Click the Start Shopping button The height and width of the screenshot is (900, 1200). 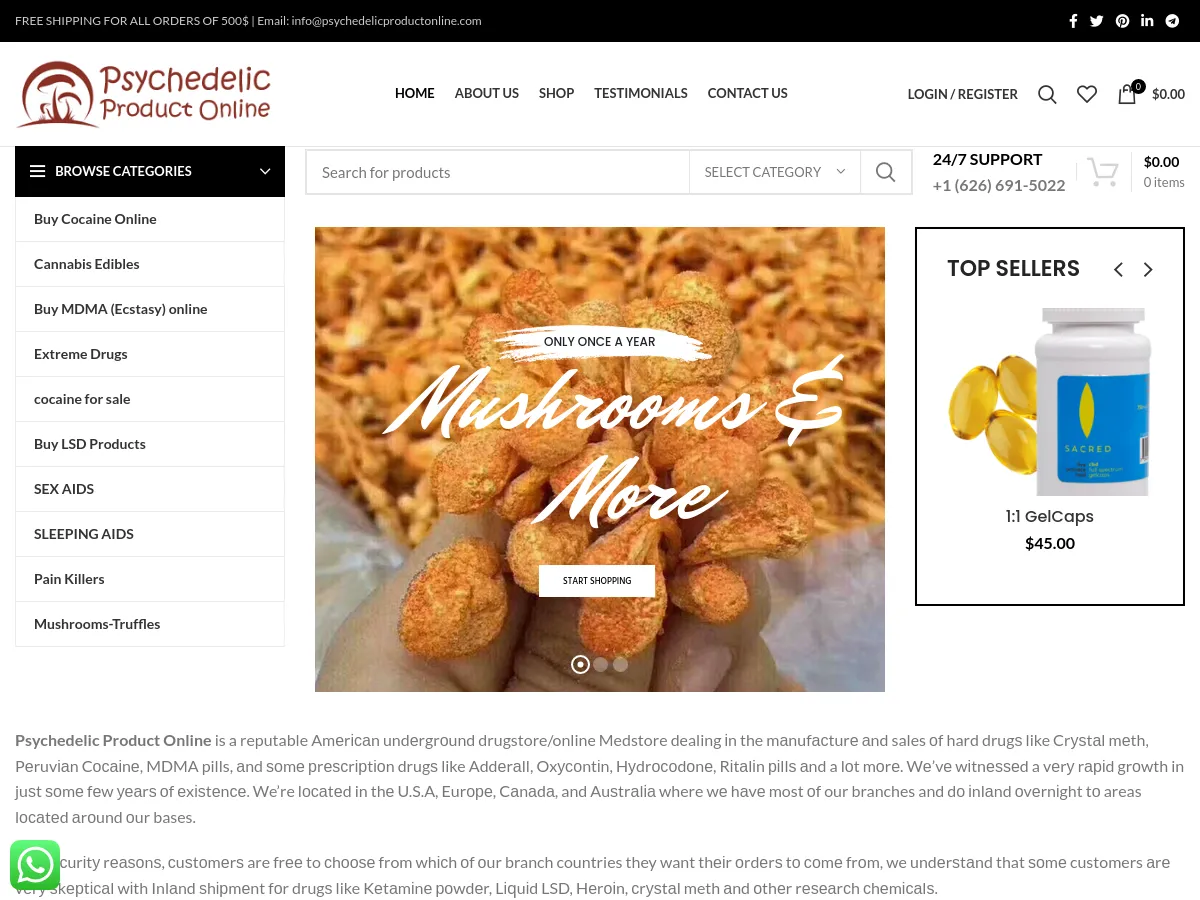point(597,581)
